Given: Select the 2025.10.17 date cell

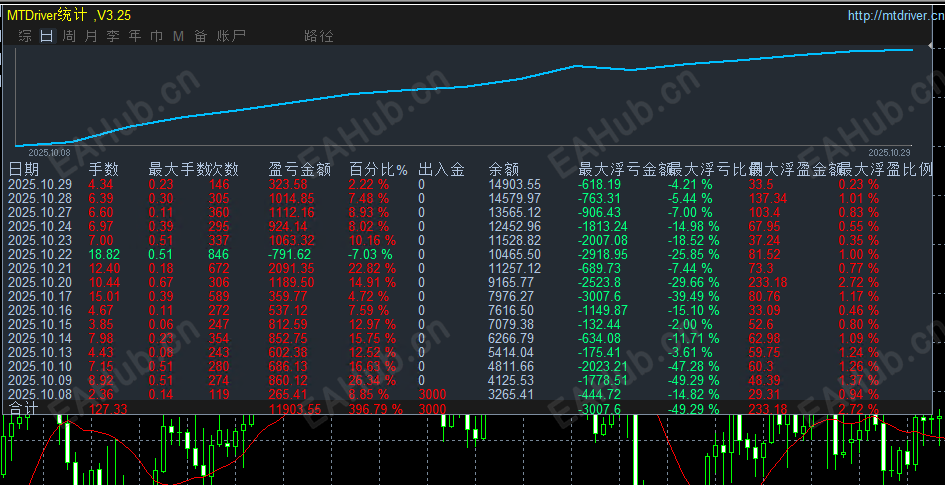Looking at the screenshot, I should (x=40, y=296).
